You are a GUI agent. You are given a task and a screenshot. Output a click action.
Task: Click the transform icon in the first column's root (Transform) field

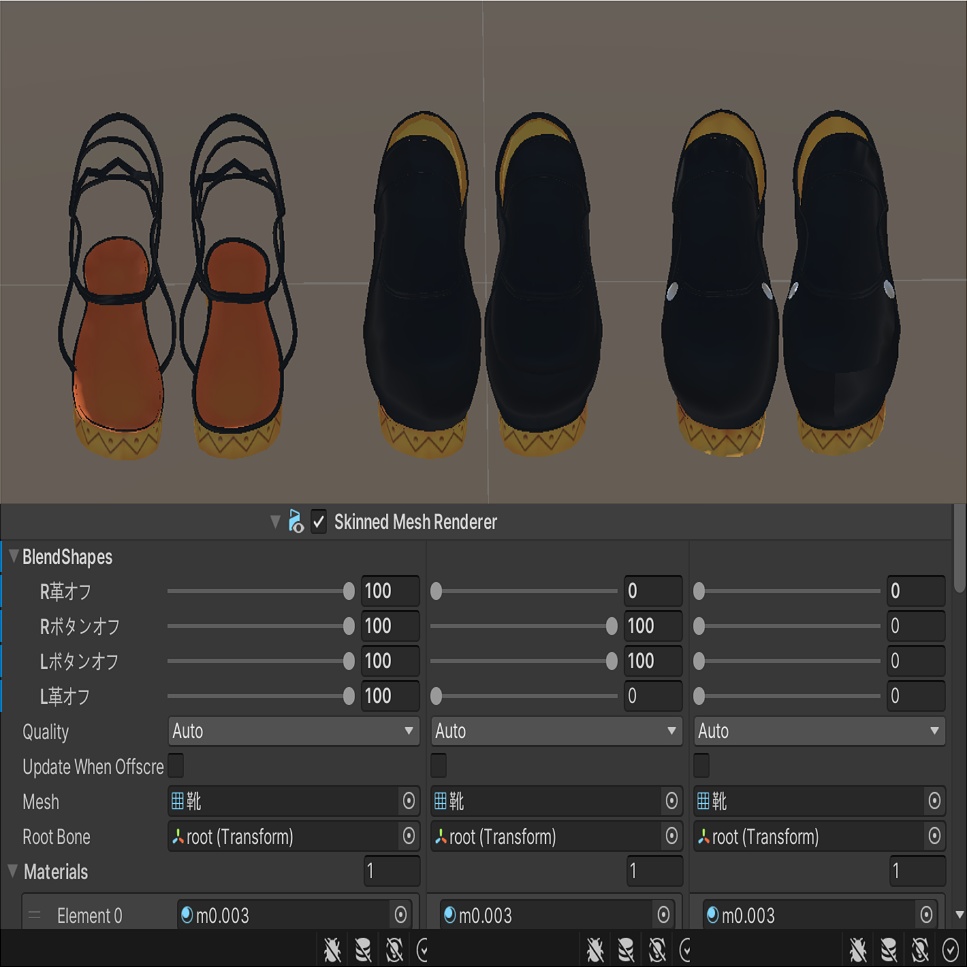click(x=178, y=836)
